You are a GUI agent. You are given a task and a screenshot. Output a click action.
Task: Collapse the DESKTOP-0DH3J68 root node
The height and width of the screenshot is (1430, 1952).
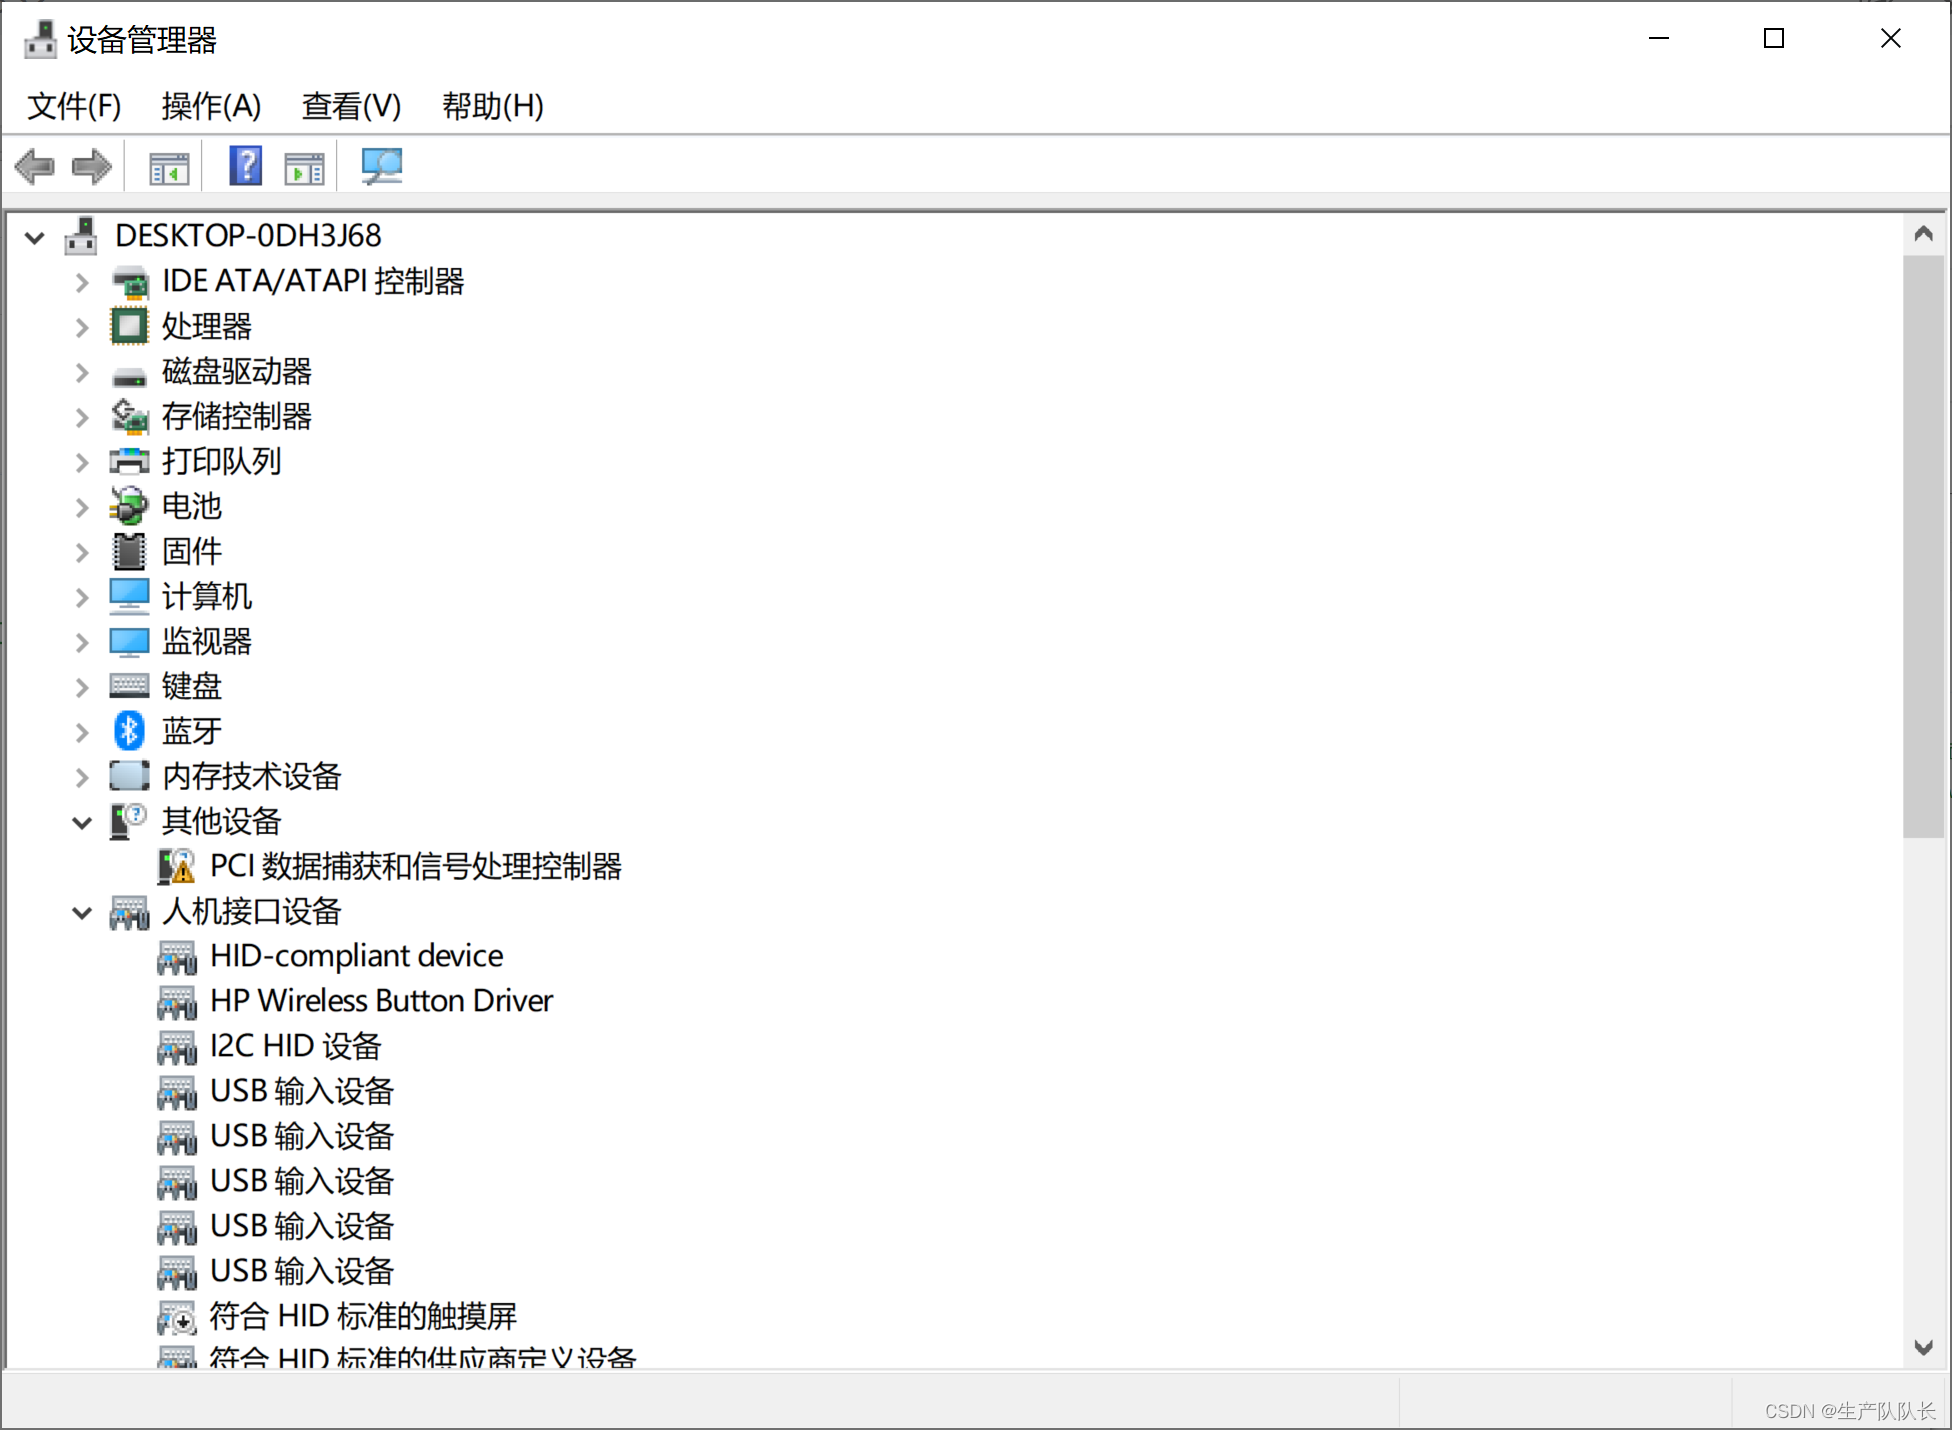click(35, 237)
